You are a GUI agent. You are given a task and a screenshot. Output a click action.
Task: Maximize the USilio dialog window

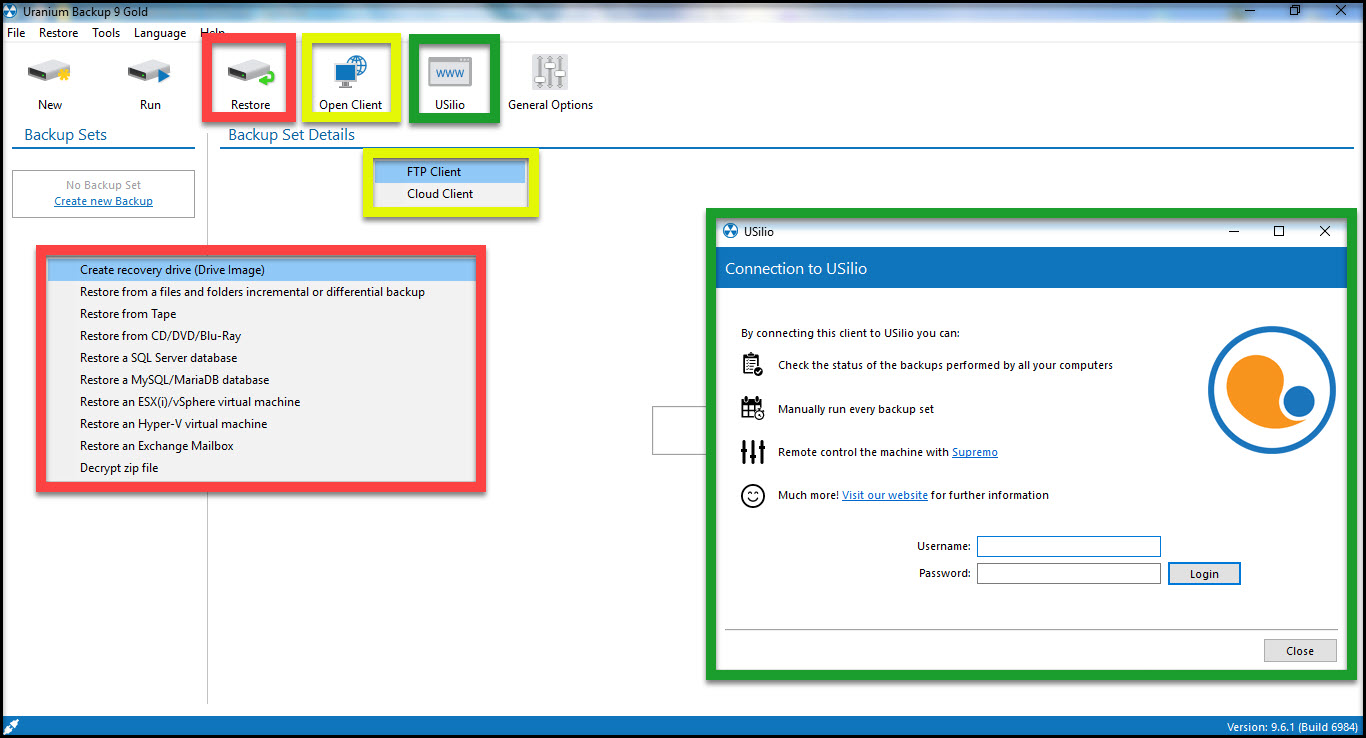[x=1279, y=231]
